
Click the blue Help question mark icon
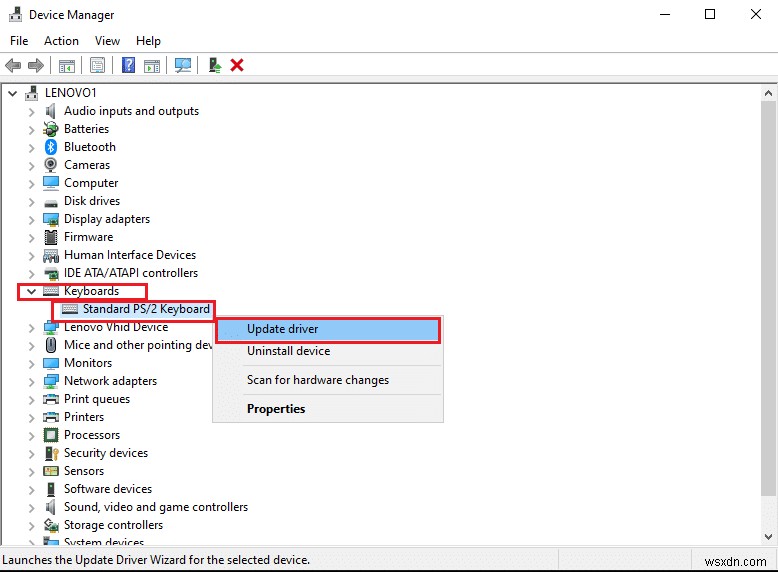tap(129, 65)
